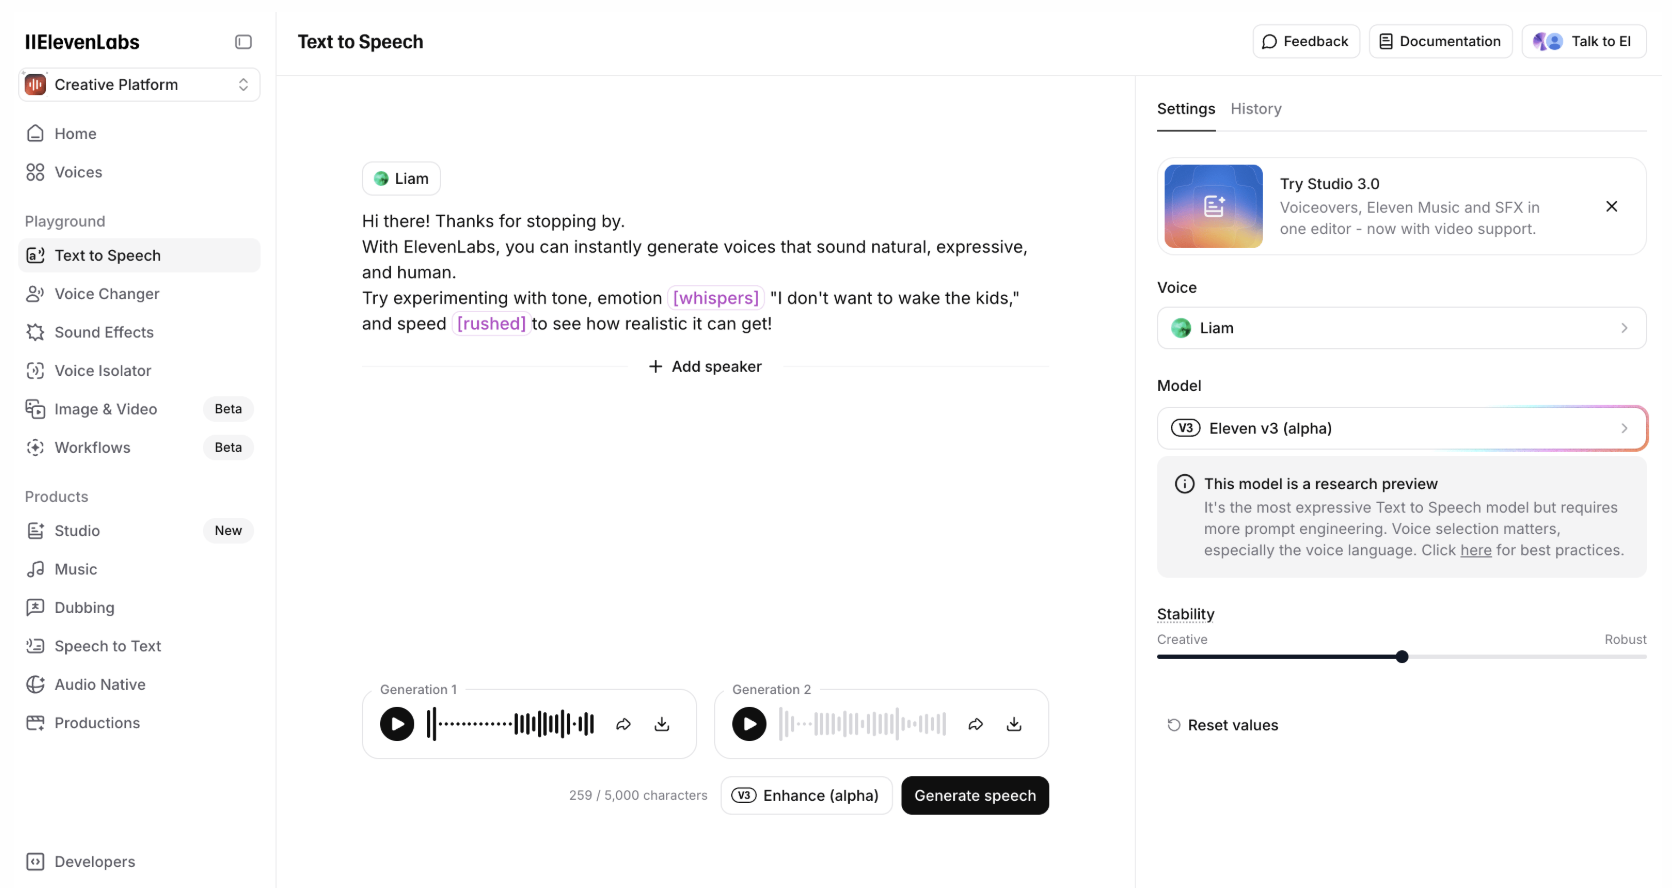The width and height of the screenshot is (1672, 888).
Task: Open Sound Effects tool
Action: tap(139, 332)
